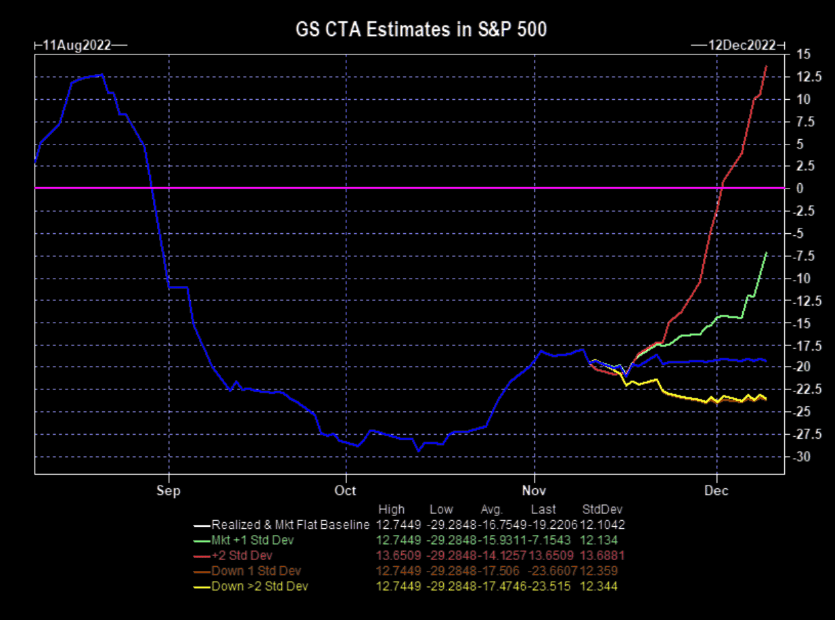Viewport: 835px width, 620px height.
Task: Select the Realized & Mkt Flat Baseline legend label
Action: 290,525
